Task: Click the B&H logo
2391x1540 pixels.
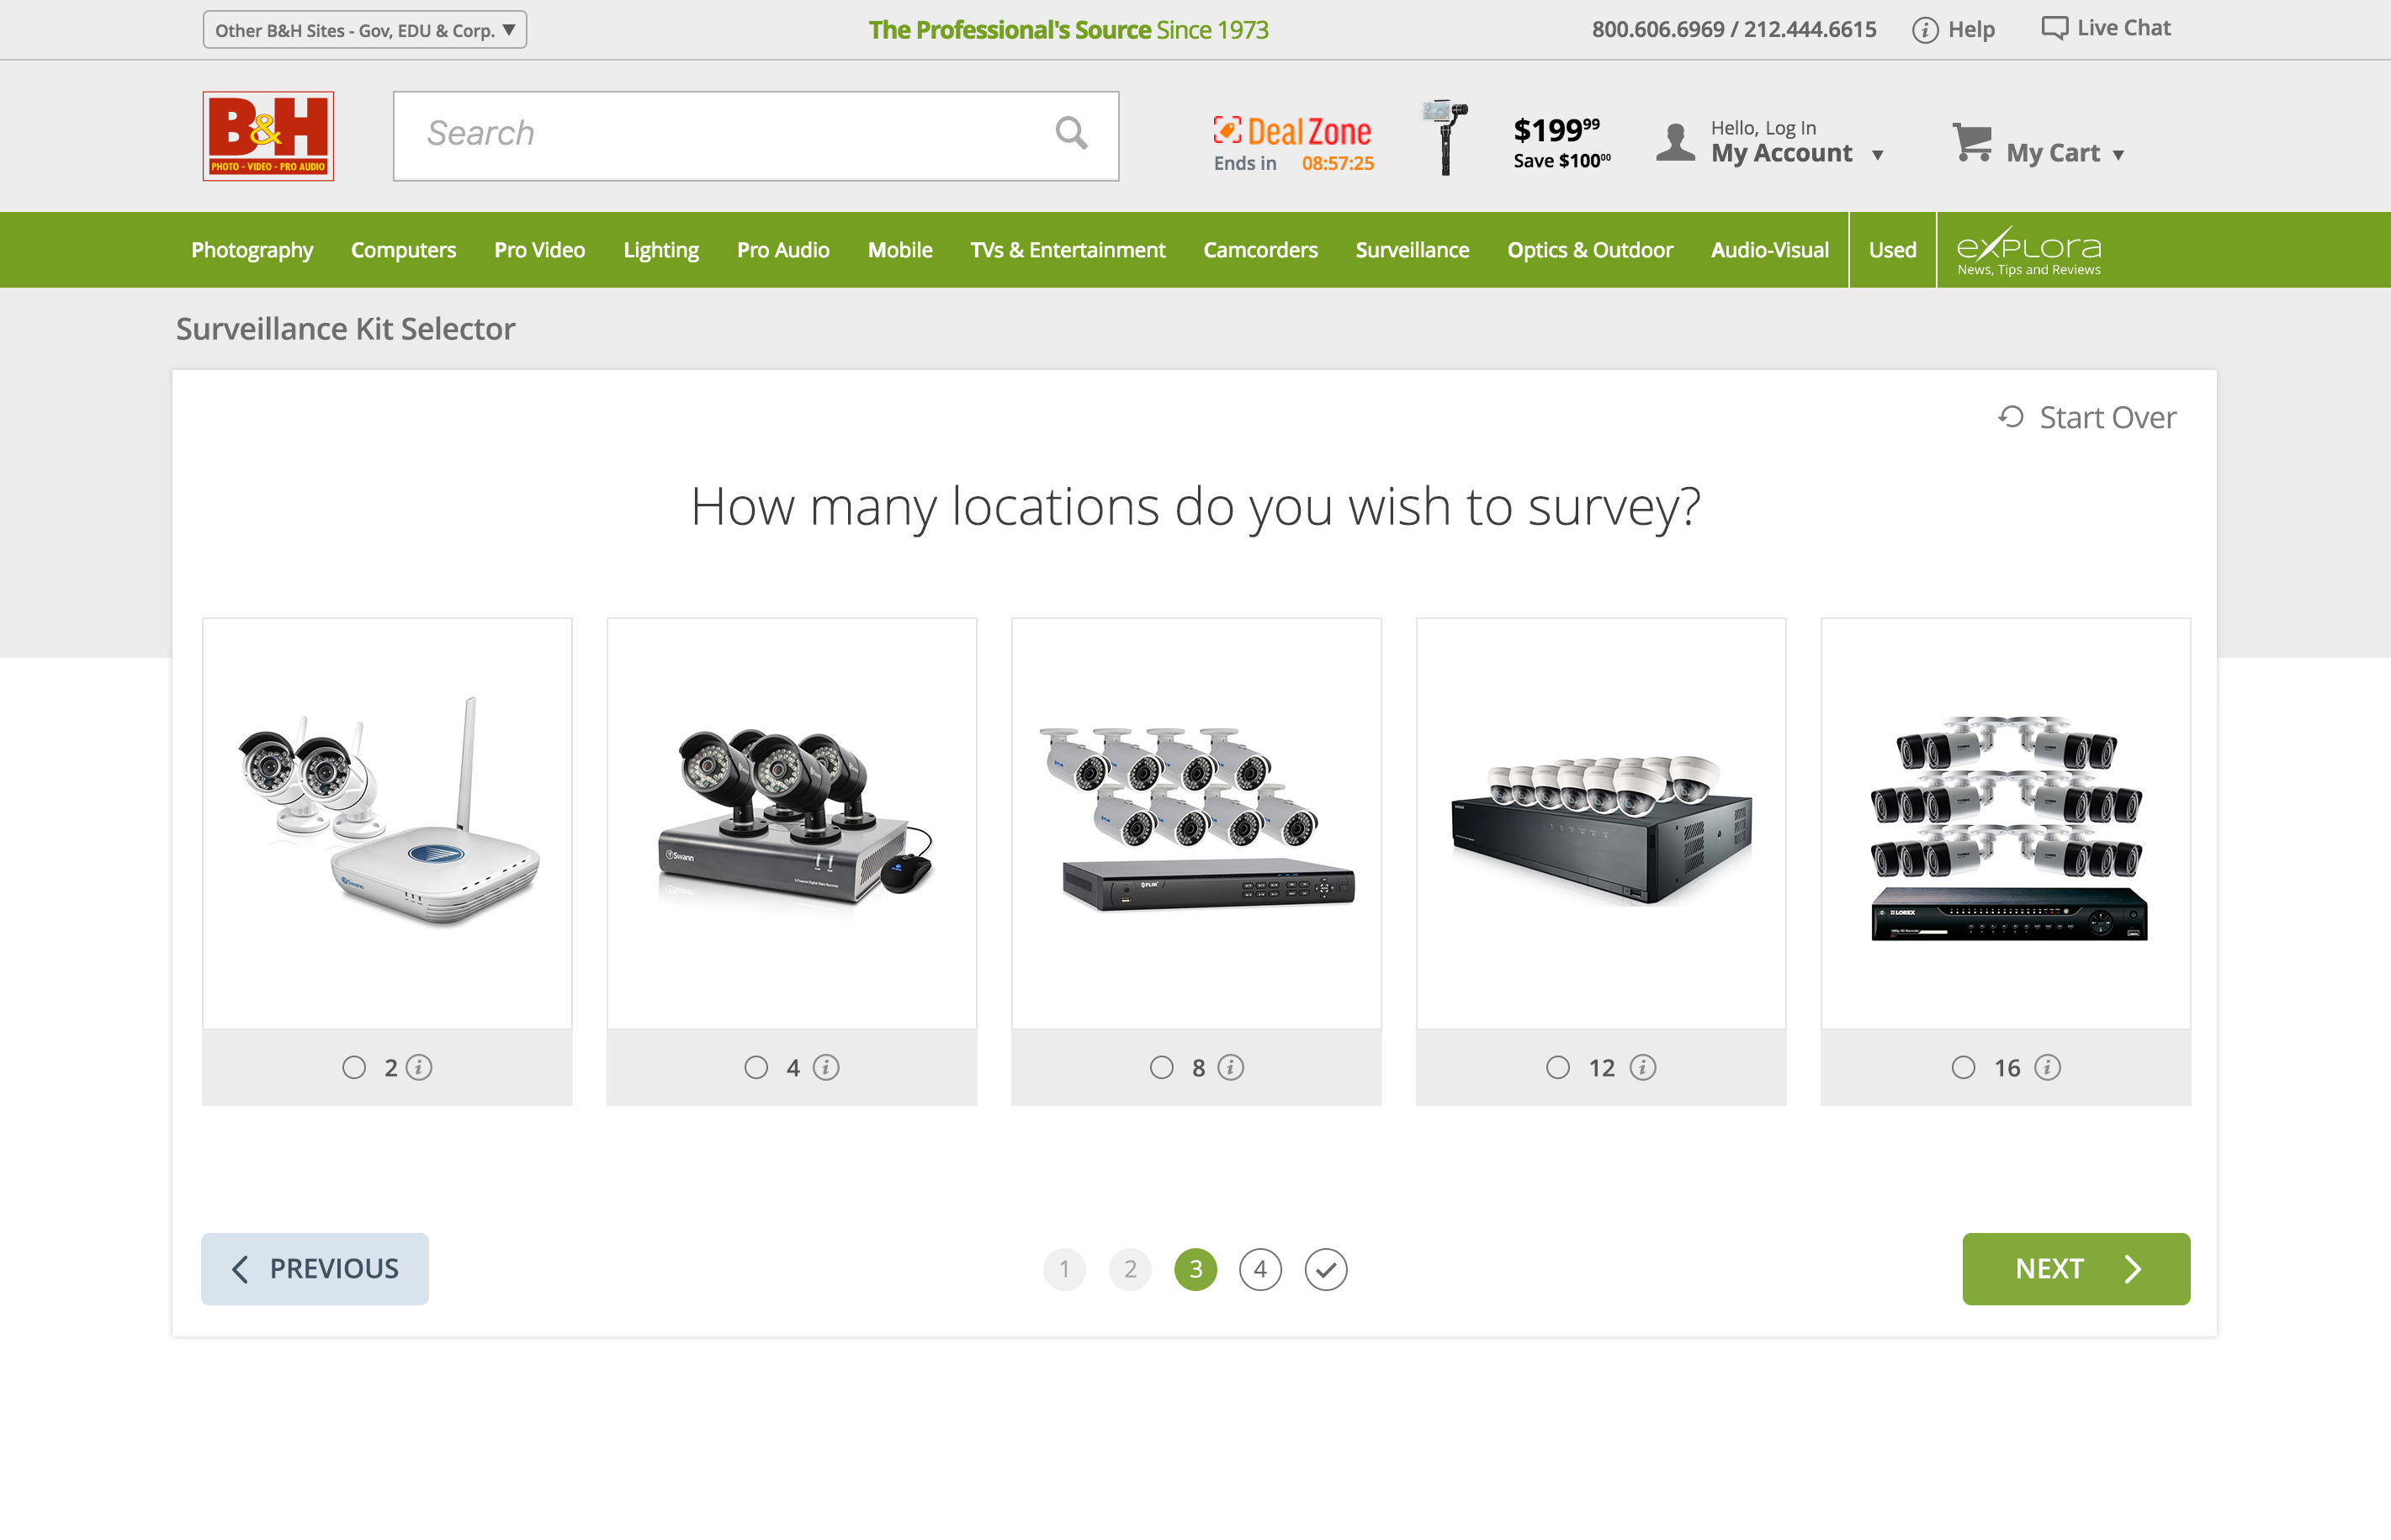Action: pos(268,136)
